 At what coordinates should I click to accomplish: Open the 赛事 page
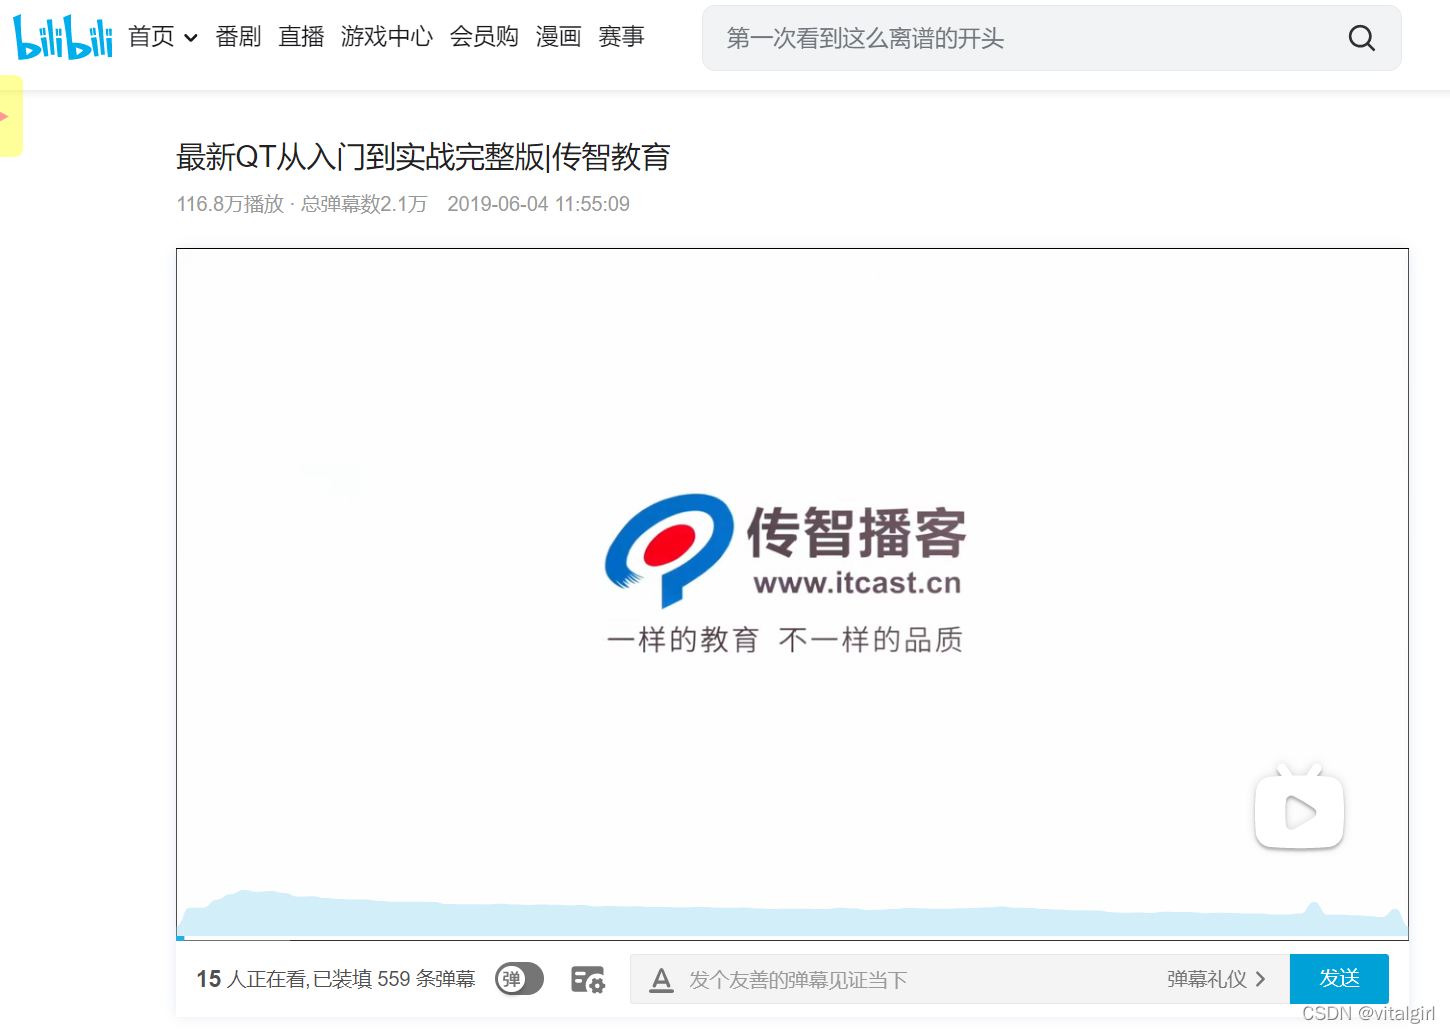(x=621, y=37)
